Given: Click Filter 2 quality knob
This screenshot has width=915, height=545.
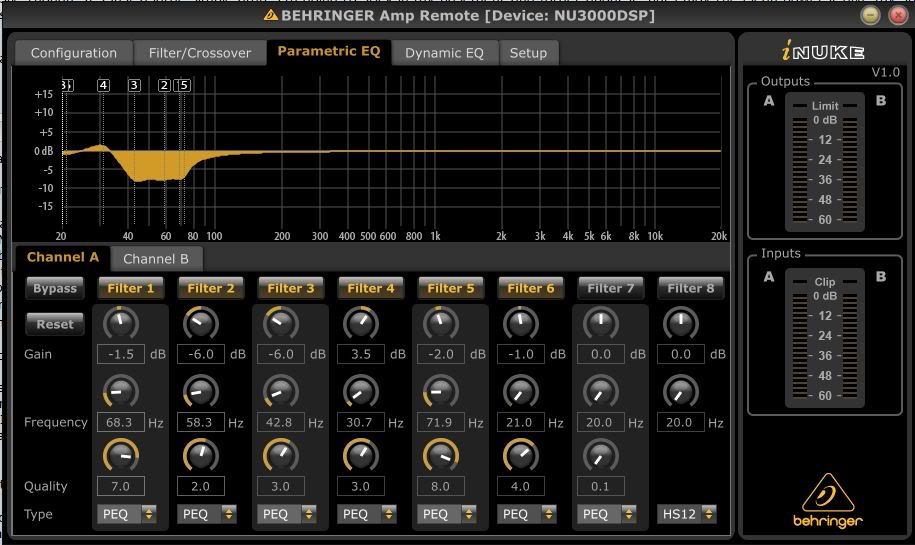Looking at the screenshot, I should coord(201,455).
